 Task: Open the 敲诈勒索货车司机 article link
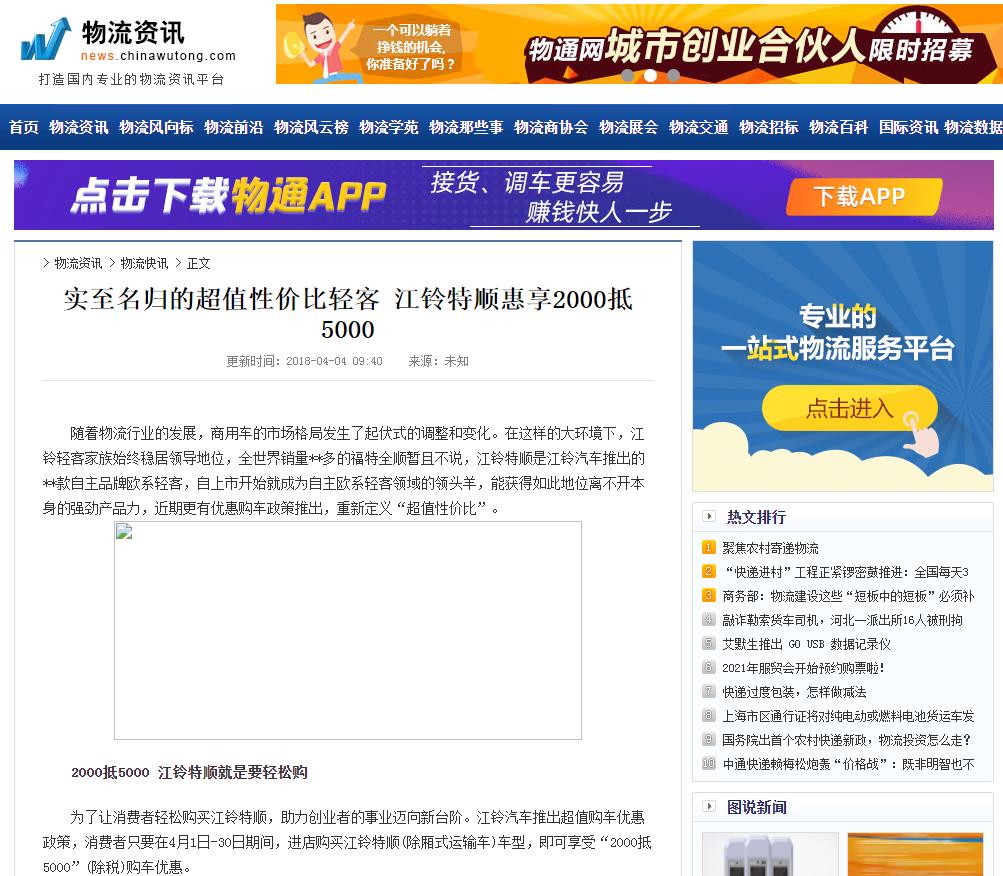point(842,620)
